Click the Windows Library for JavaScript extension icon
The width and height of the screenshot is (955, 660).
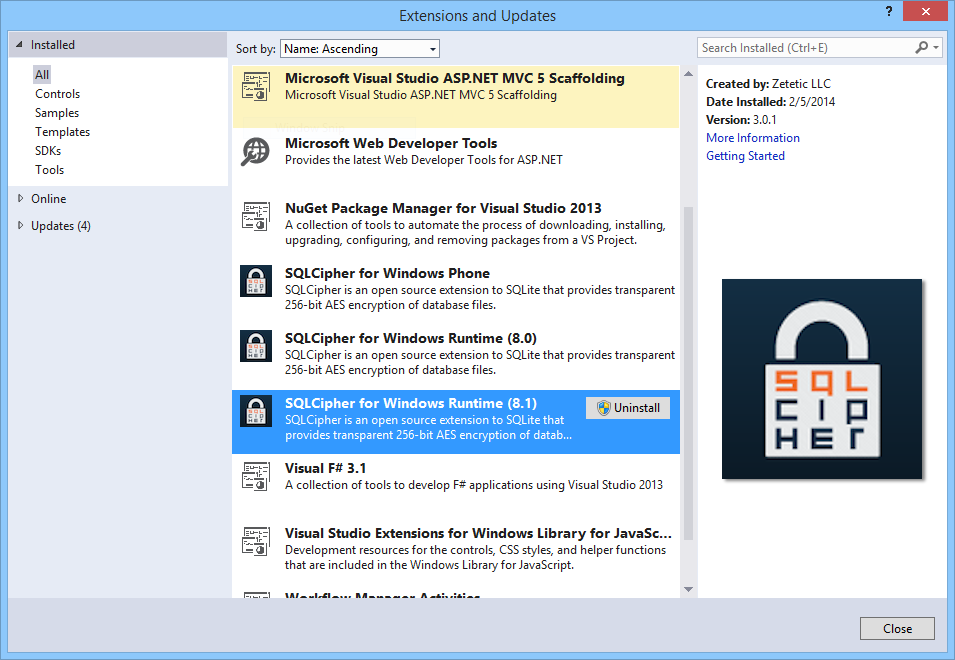click(x=256, y=541)
